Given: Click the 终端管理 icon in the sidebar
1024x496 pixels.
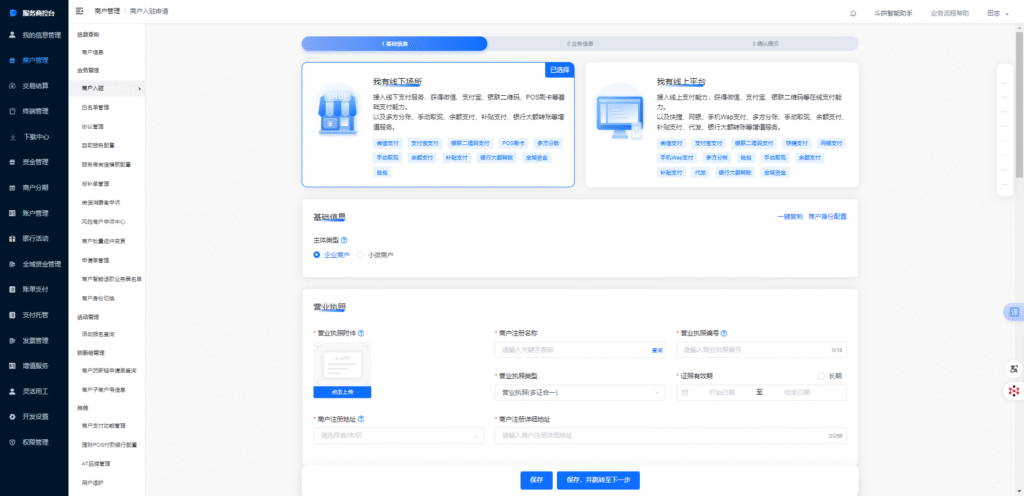Looking at the screenshot, I should click(12, 111).
